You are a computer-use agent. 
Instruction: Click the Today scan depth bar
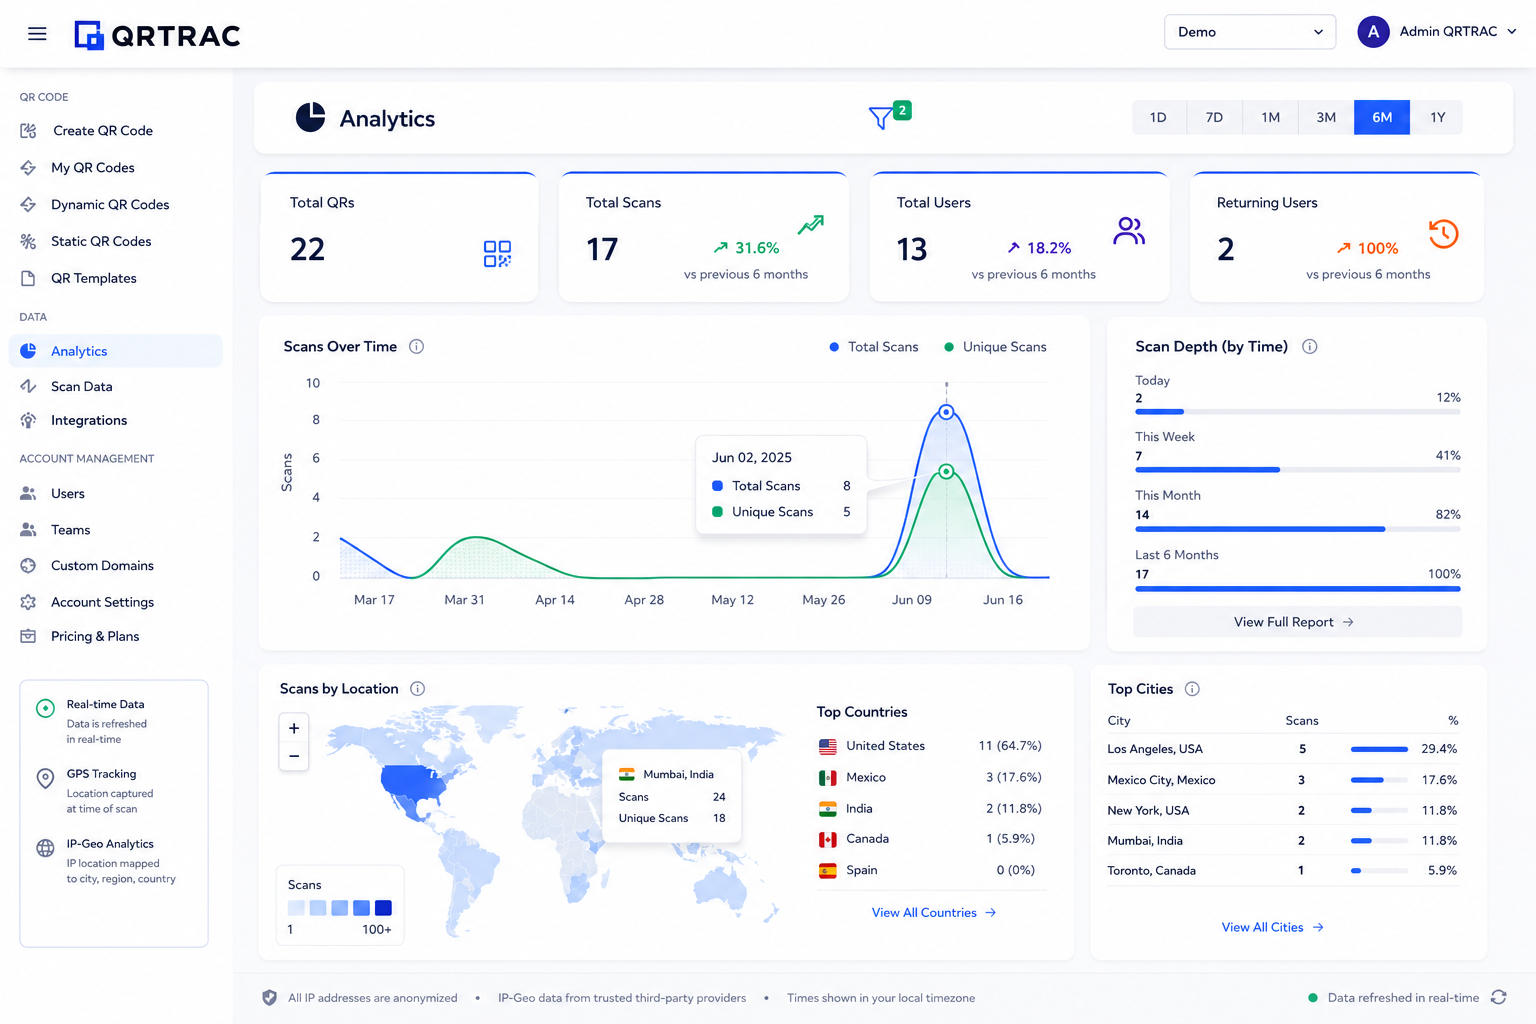click(1298, 412)
